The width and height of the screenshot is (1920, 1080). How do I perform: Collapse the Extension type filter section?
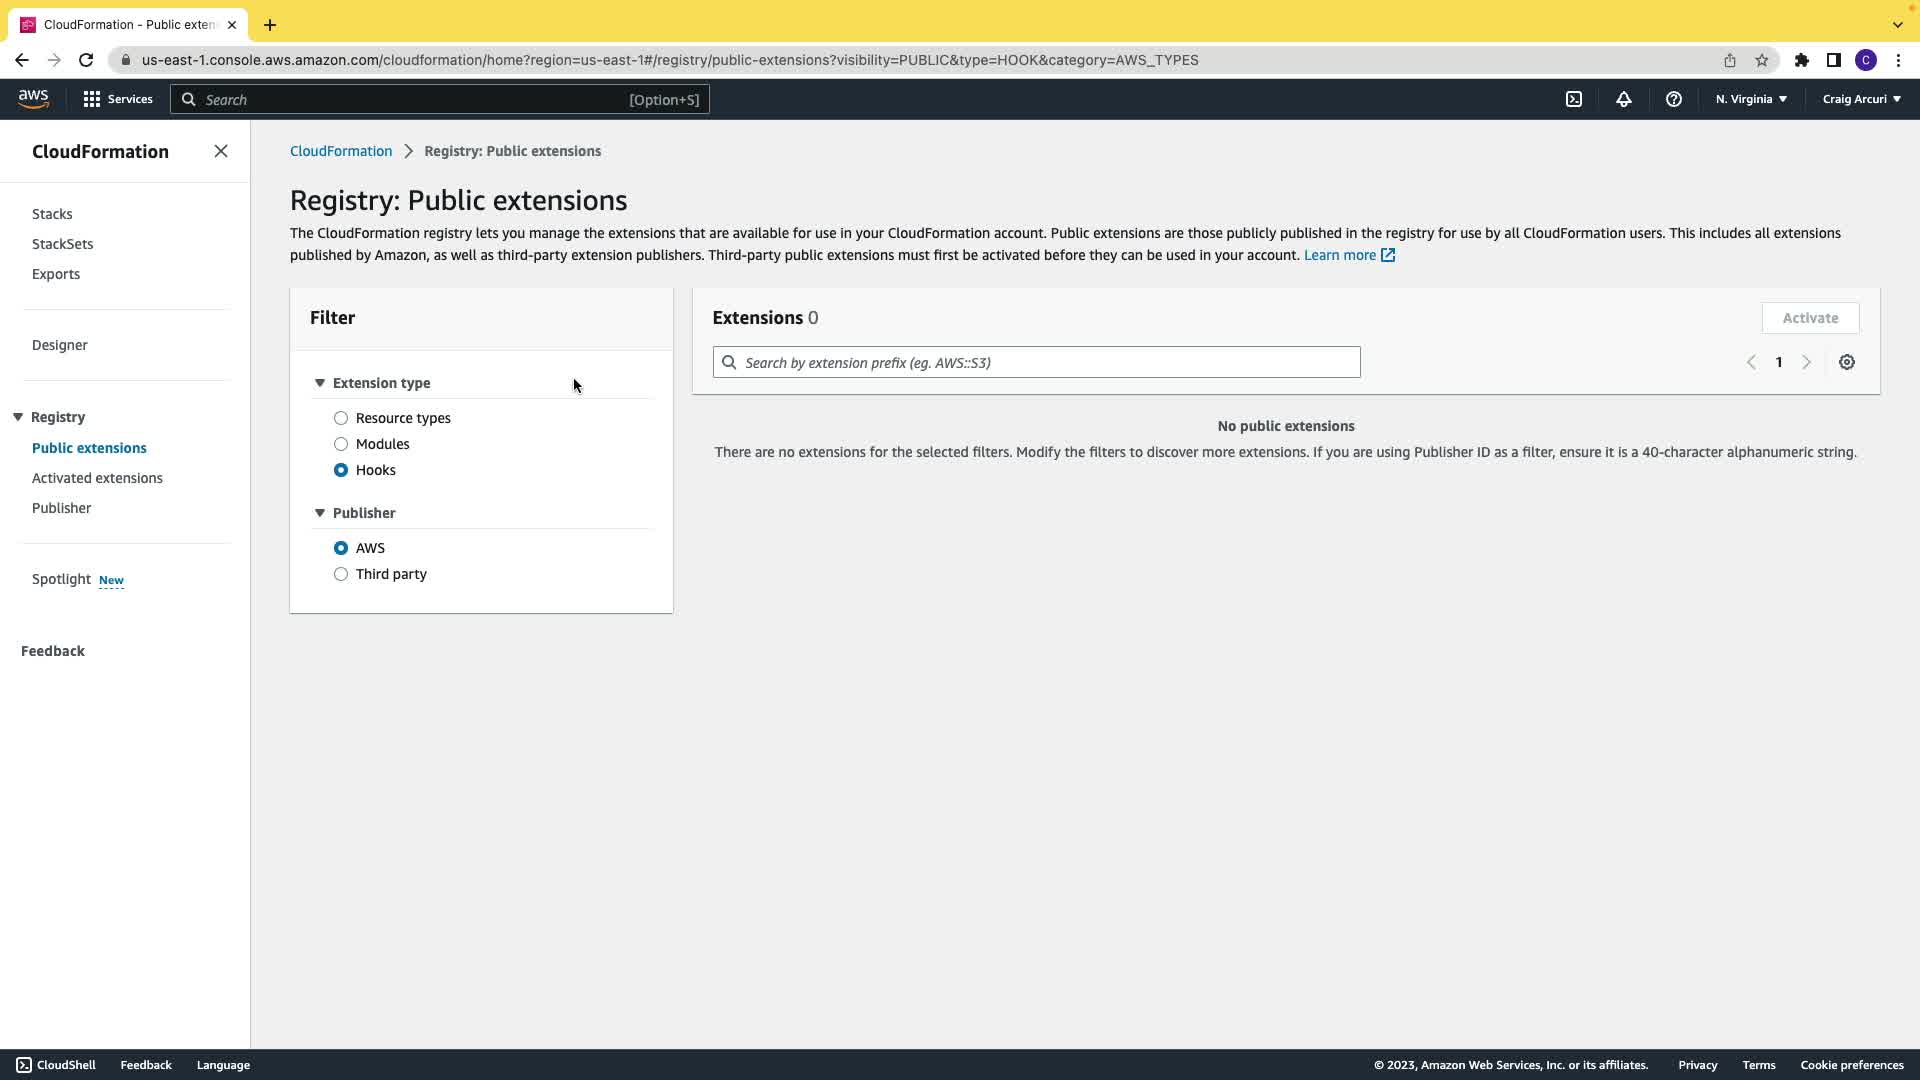pos(320,383)
